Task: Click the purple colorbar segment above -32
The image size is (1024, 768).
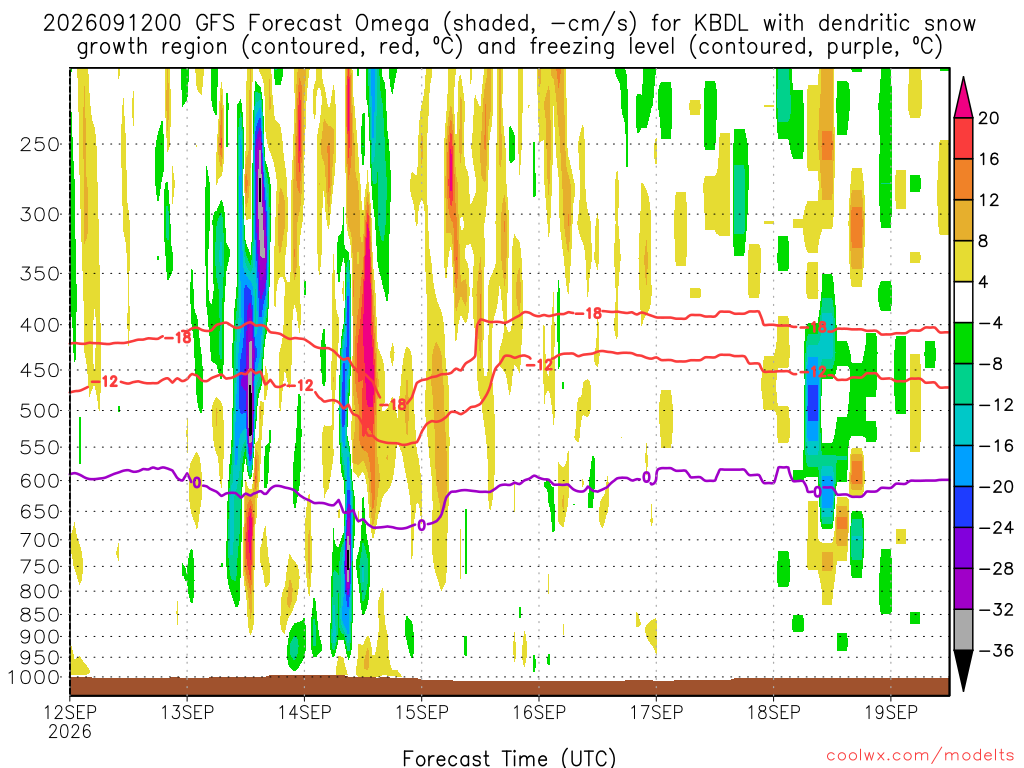Action: 963,589
